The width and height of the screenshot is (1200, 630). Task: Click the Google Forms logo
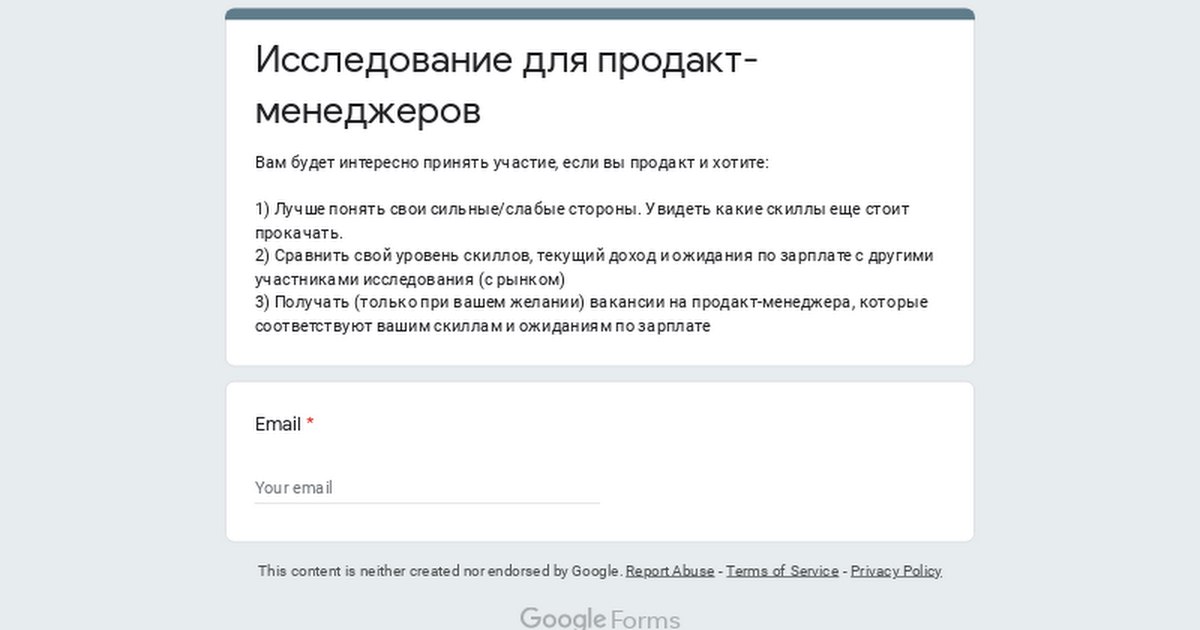600,619
